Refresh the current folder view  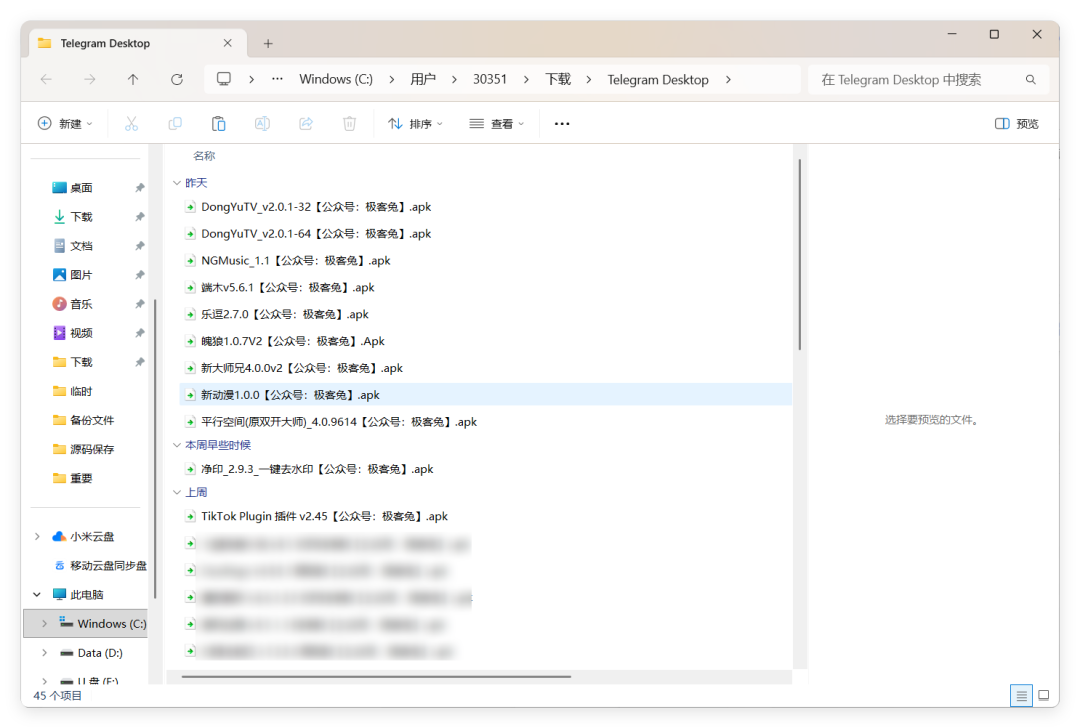point(177,80)
